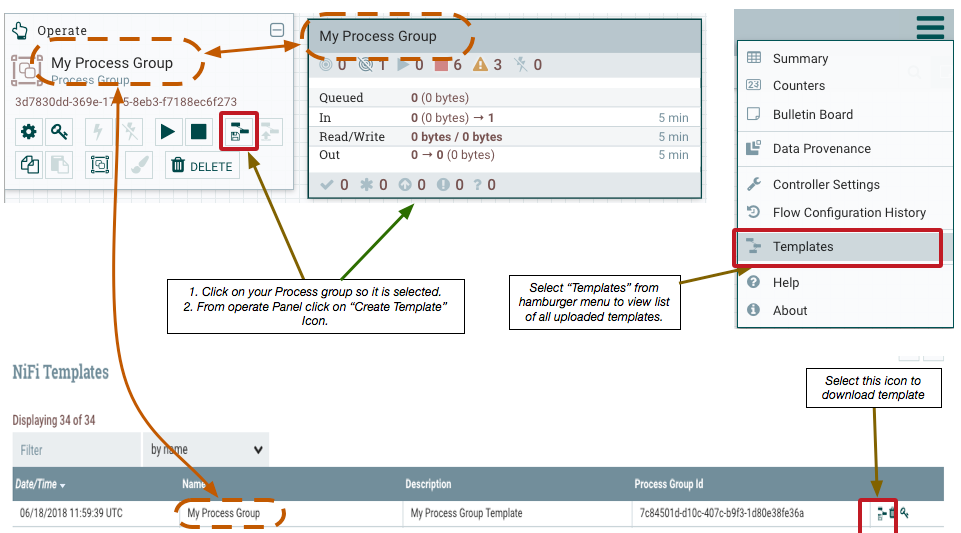Open the 'by name' filter dropdown
961x533 pixels.
click(x=206, y=450)
